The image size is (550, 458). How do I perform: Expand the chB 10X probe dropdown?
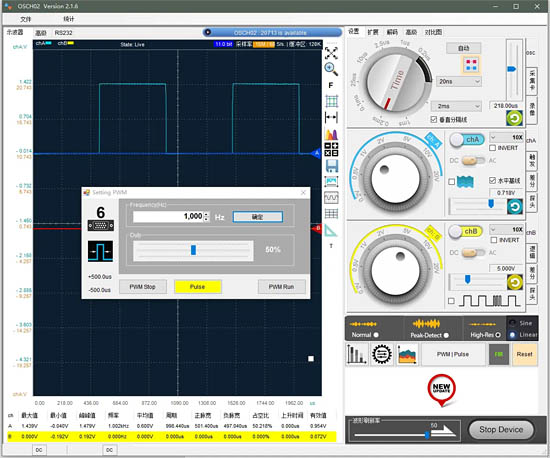coord(506,229)
